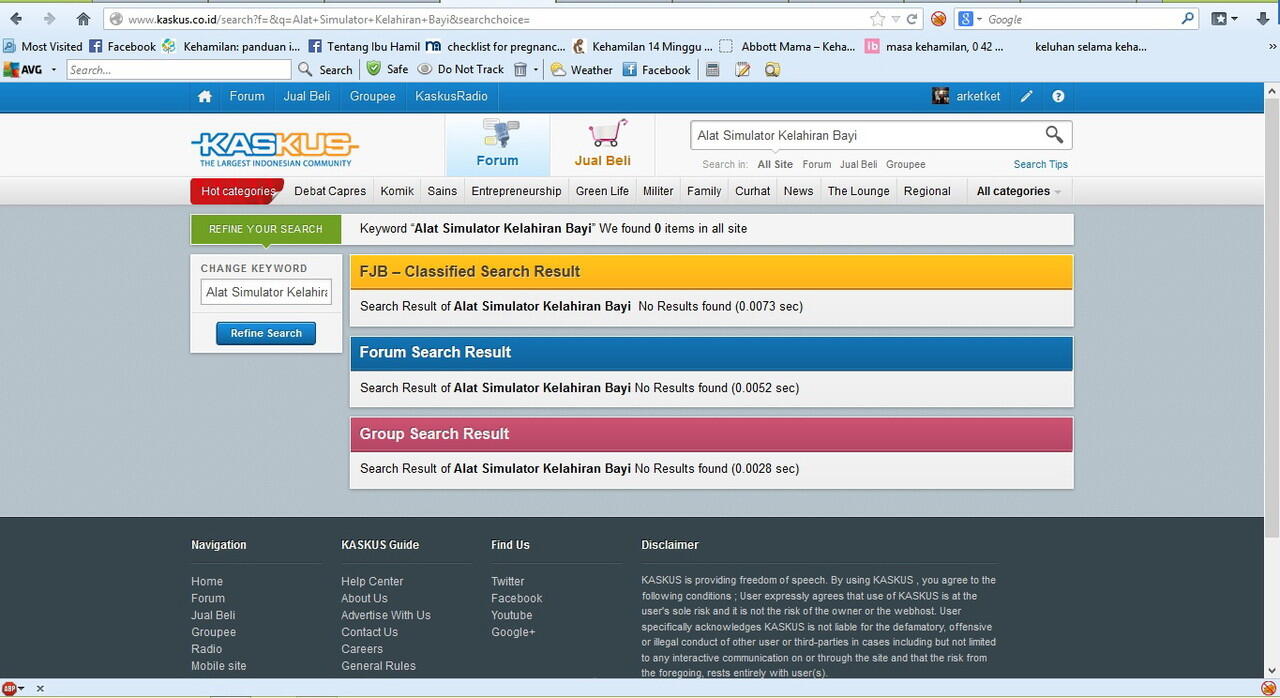Viewport: 1280px width, 698px height.
Task: Toggle AVG Do Not Track
Action: 460,69
